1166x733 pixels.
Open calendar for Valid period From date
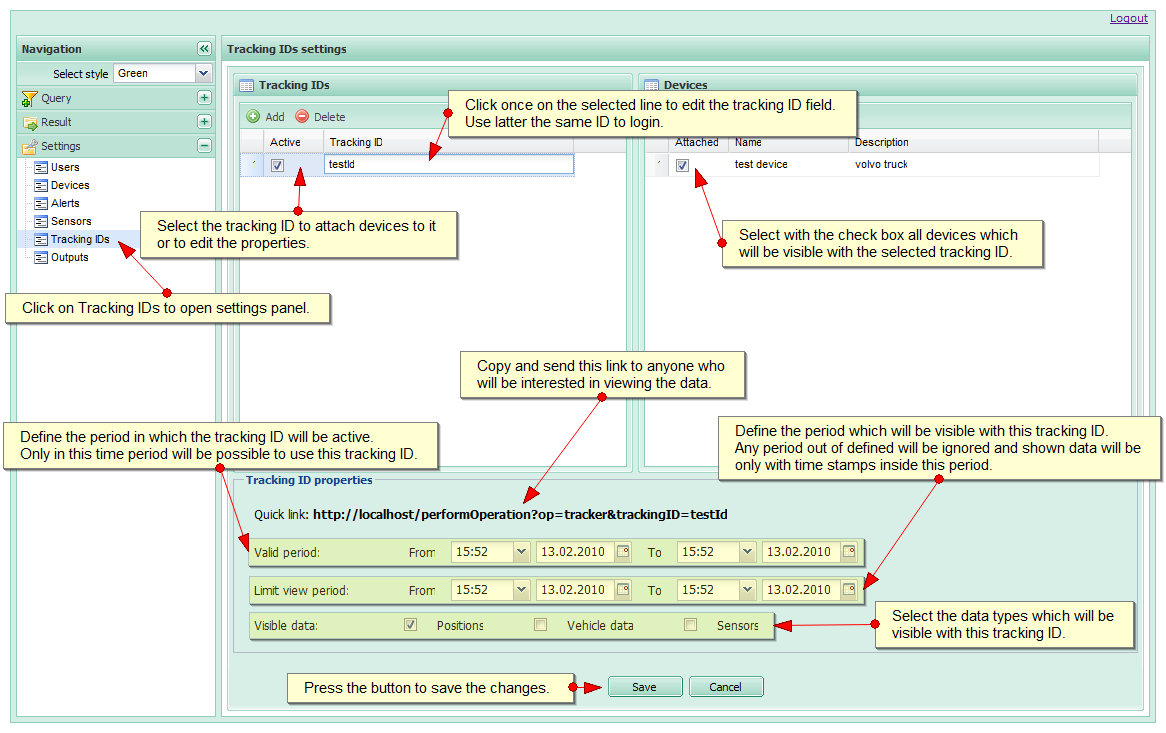pyautogui.click(x=623, y=552)
